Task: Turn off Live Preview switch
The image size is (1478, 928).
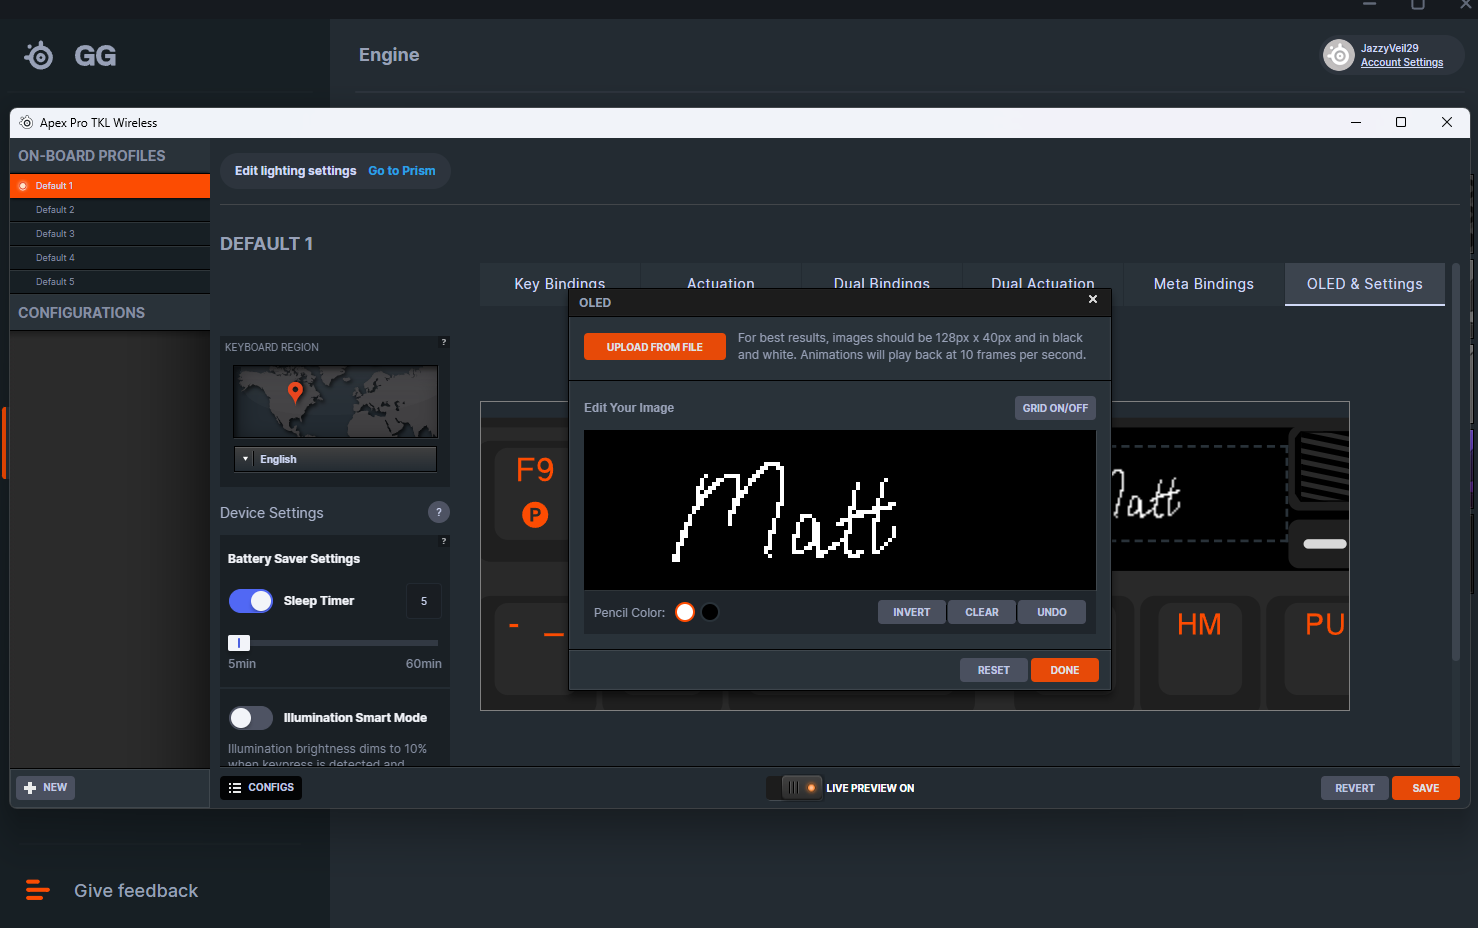Action: point(795,788)
